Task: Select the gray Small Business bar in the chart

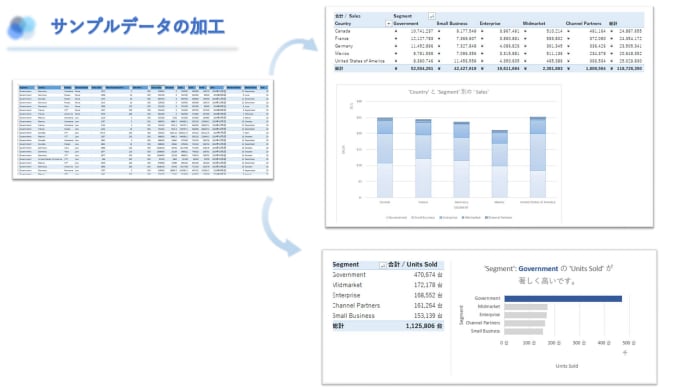Action: click(524, 331)
